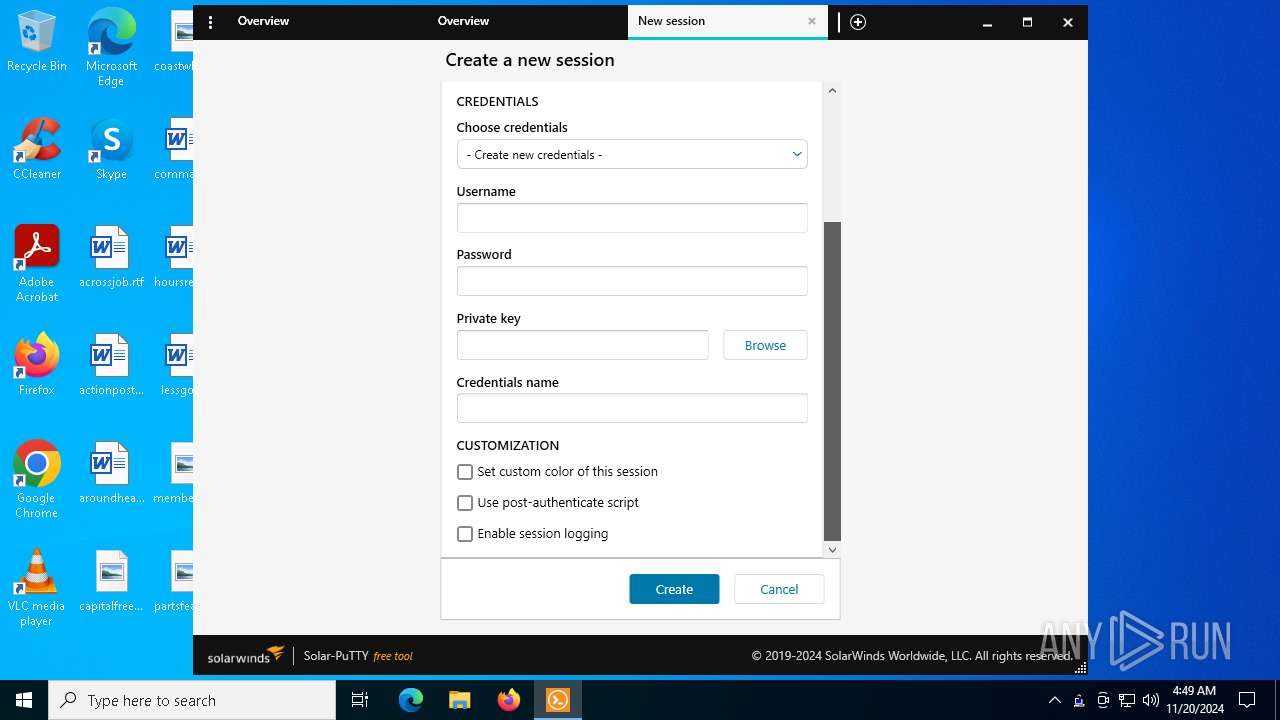Add a new tab with the plus icon

[858, 22]
